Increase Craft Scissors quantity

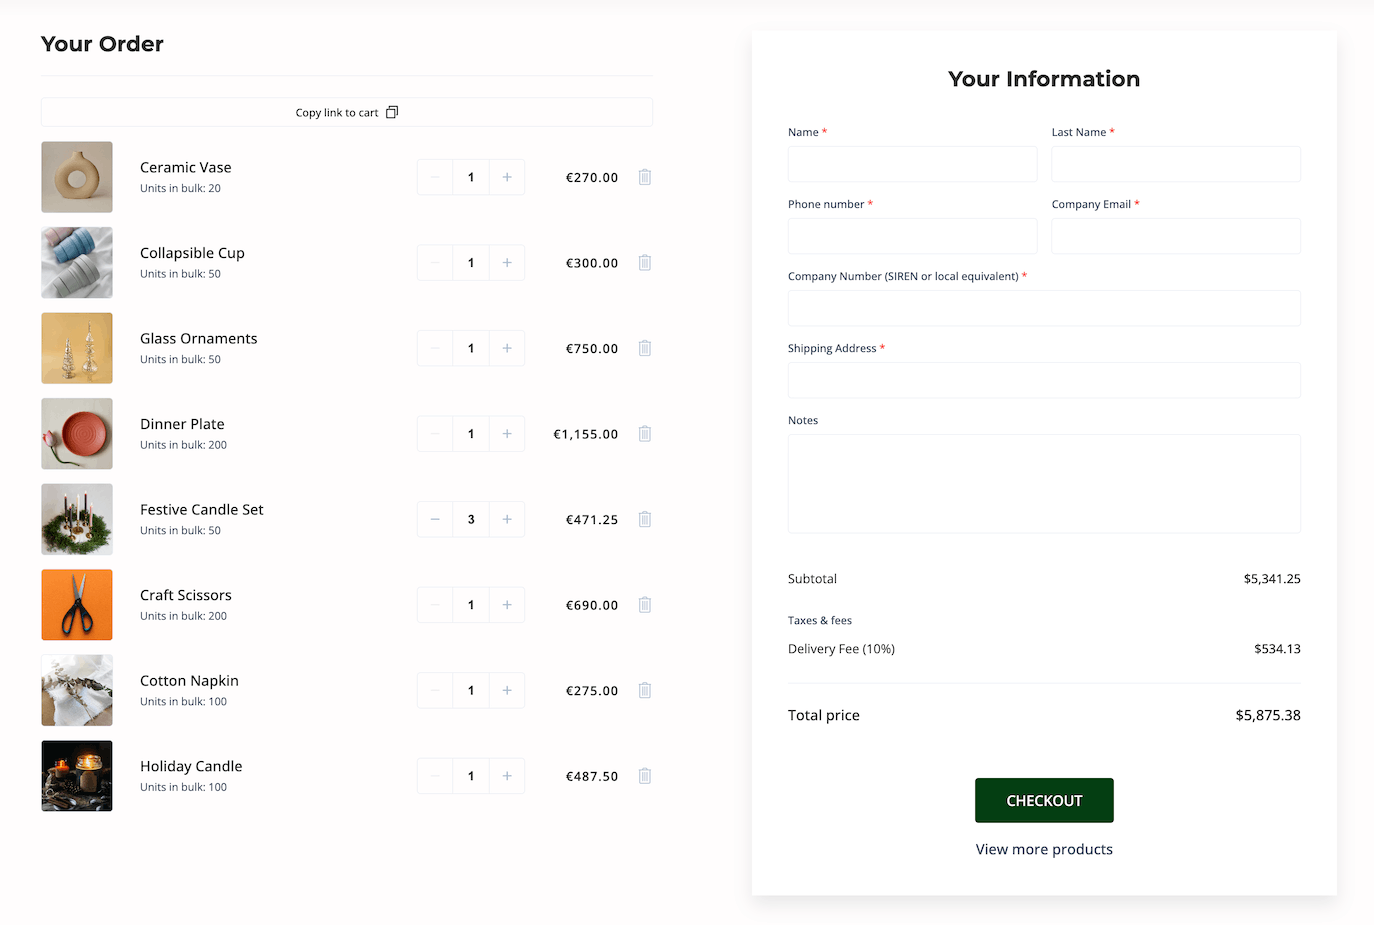(507, 605)
